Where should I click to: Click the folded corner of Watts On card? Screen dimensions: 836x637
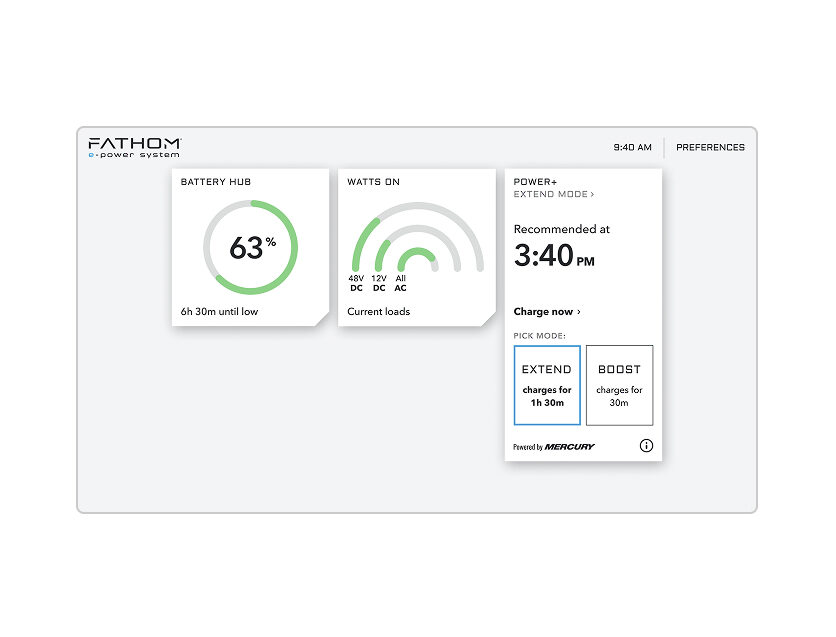487,319
